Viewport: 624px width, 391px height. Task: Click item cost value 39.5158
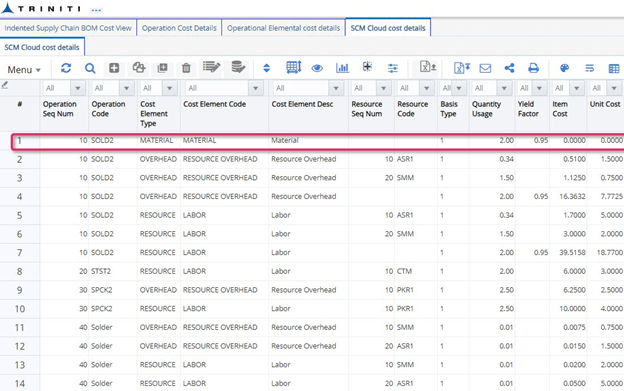click(572, 253)
